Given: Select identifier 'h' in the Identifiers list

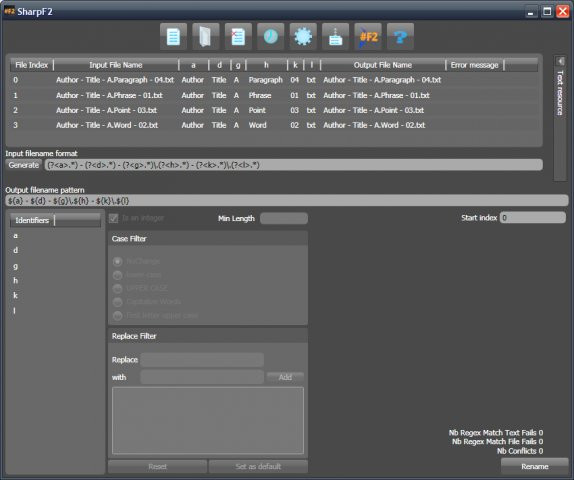Looking at the screenshot, I should (x=15, y=281).
